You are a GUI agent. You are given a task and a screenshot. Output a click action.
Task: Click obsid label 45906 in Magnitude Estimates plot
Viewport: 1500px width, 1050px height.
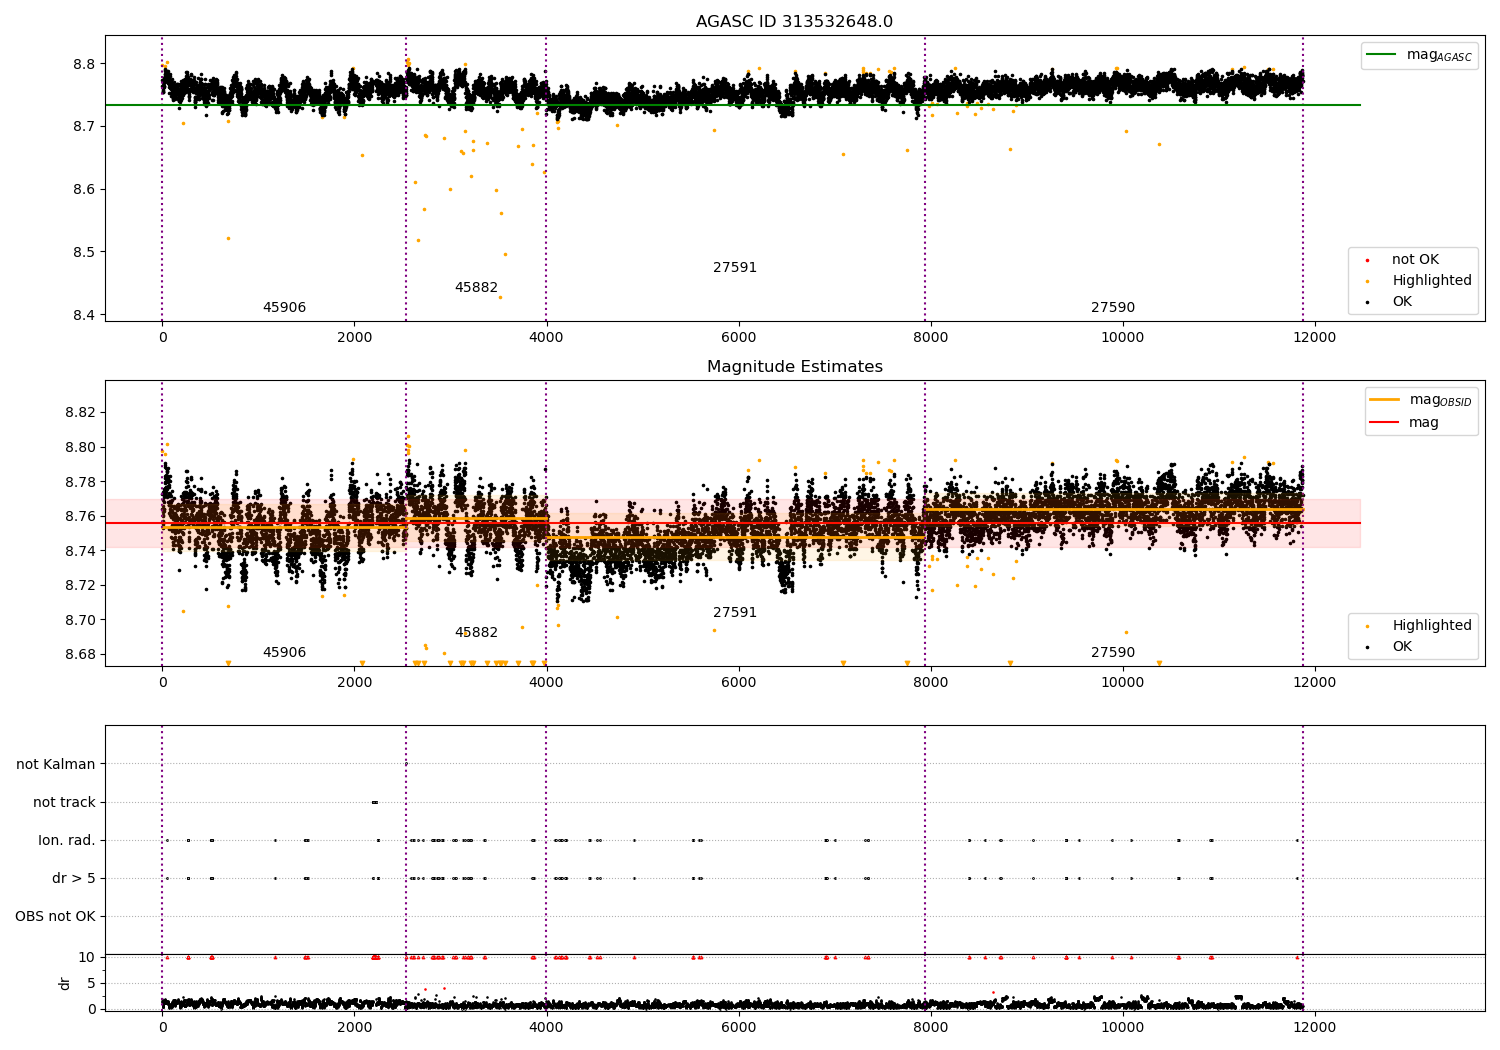click(284, 653)
